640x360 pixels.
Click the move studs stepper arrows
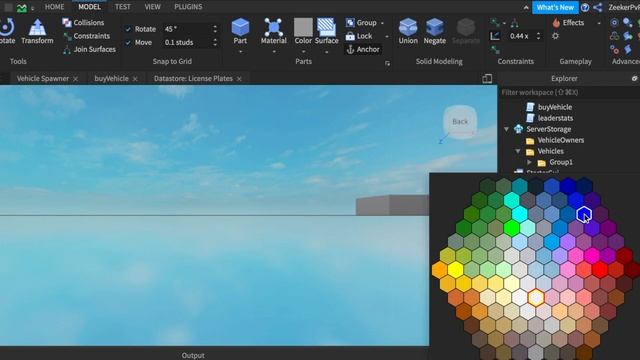(x=215, y=42)
